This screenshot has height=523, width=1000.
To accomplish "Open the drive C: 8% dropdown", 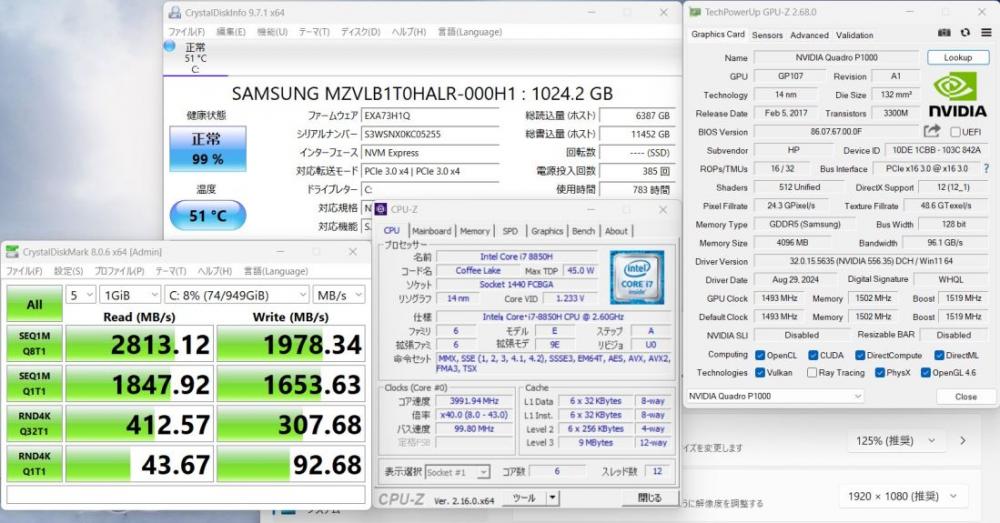I will point(237,295).
